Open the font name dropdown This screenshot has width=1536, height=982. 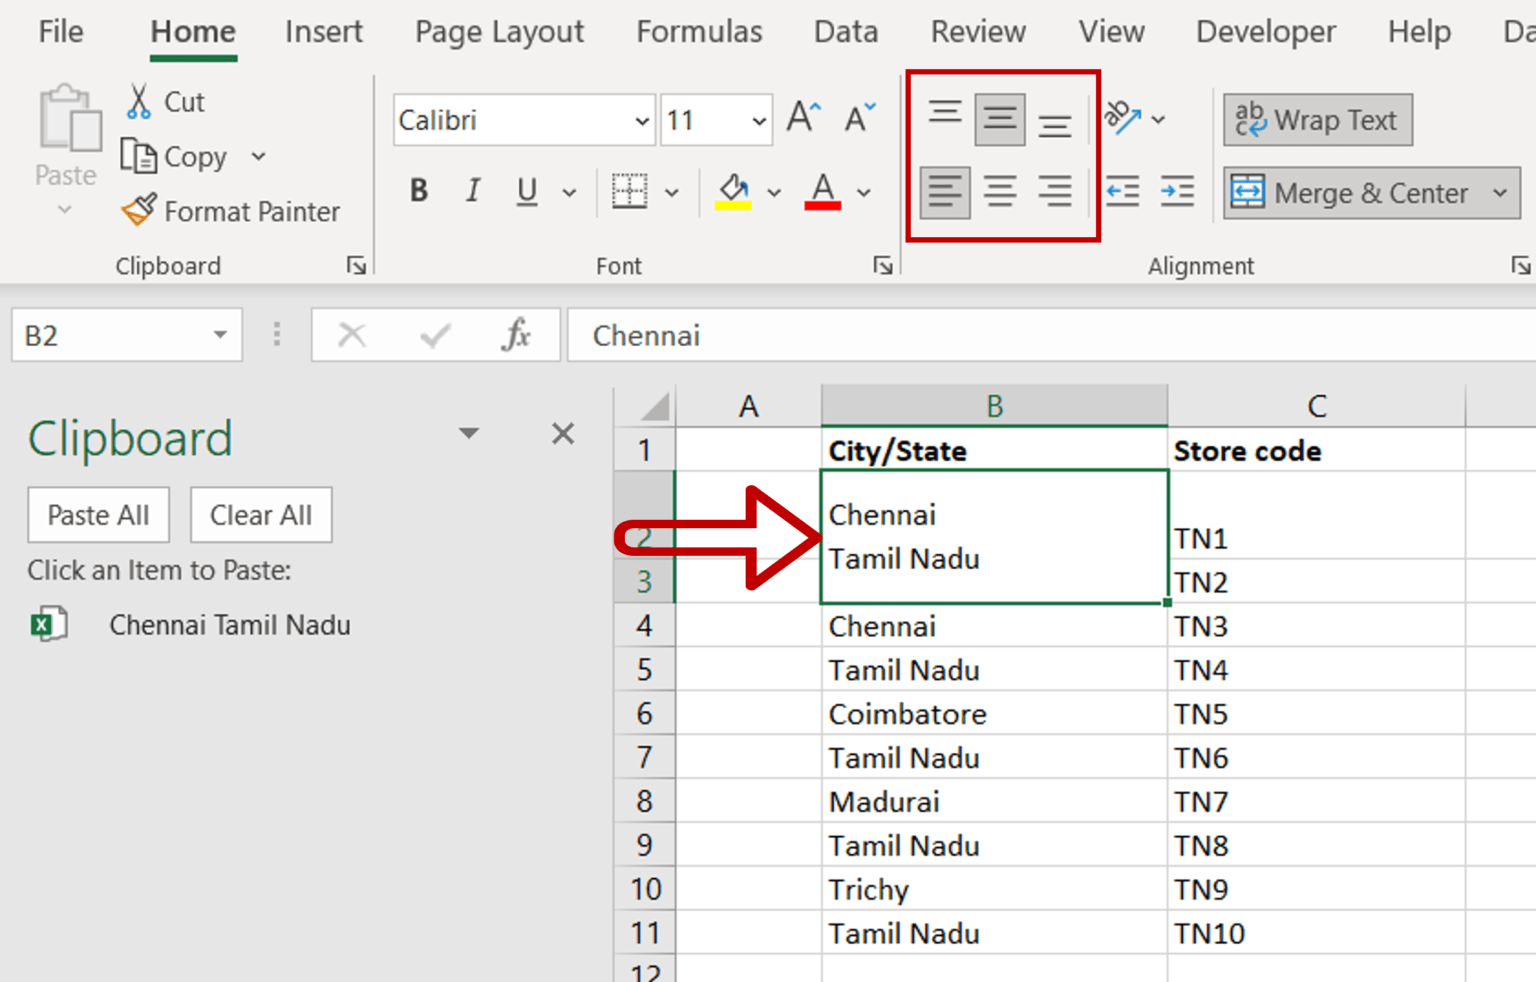642,119
